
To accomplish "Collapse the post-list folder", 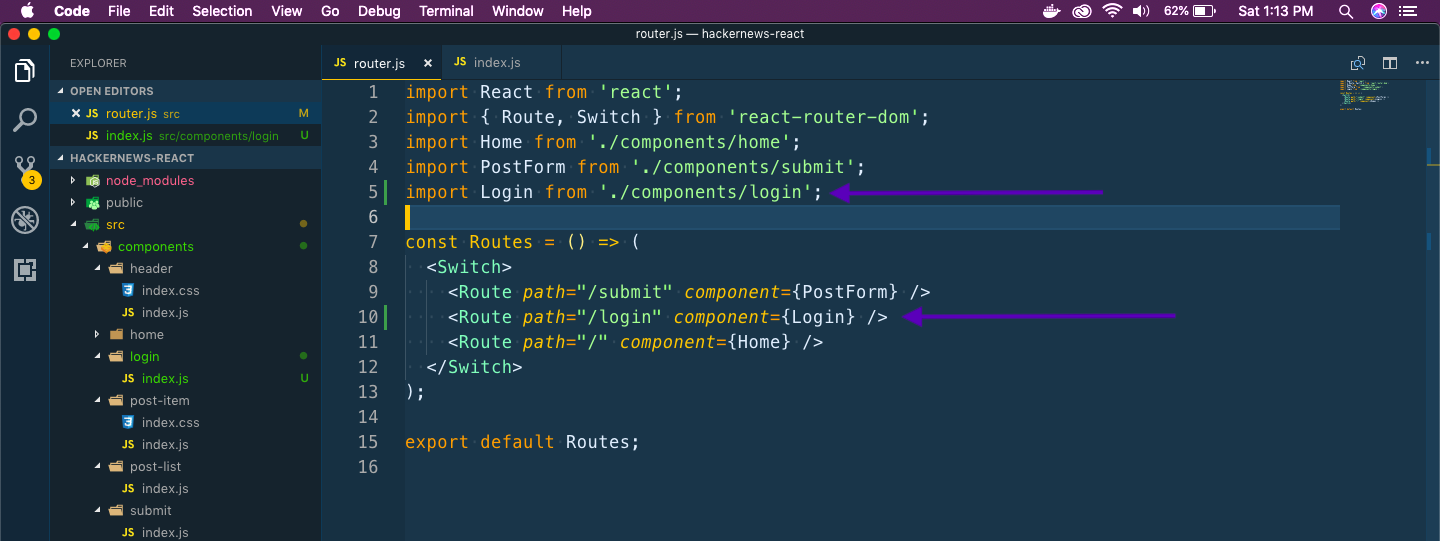I will click(97, 467).
